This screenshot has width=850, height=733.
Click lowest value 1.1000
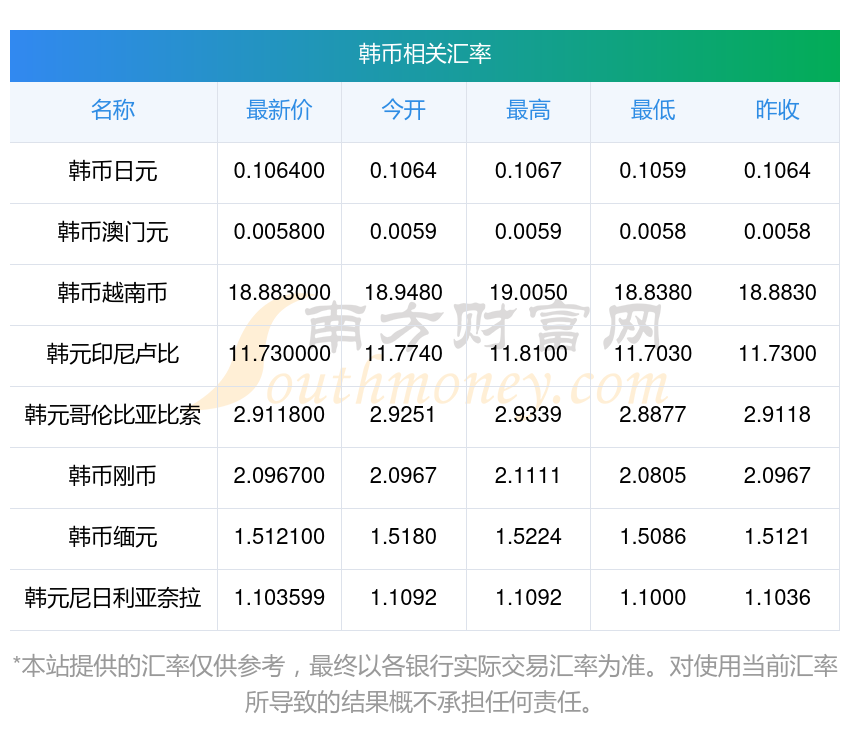pos(653,598)
